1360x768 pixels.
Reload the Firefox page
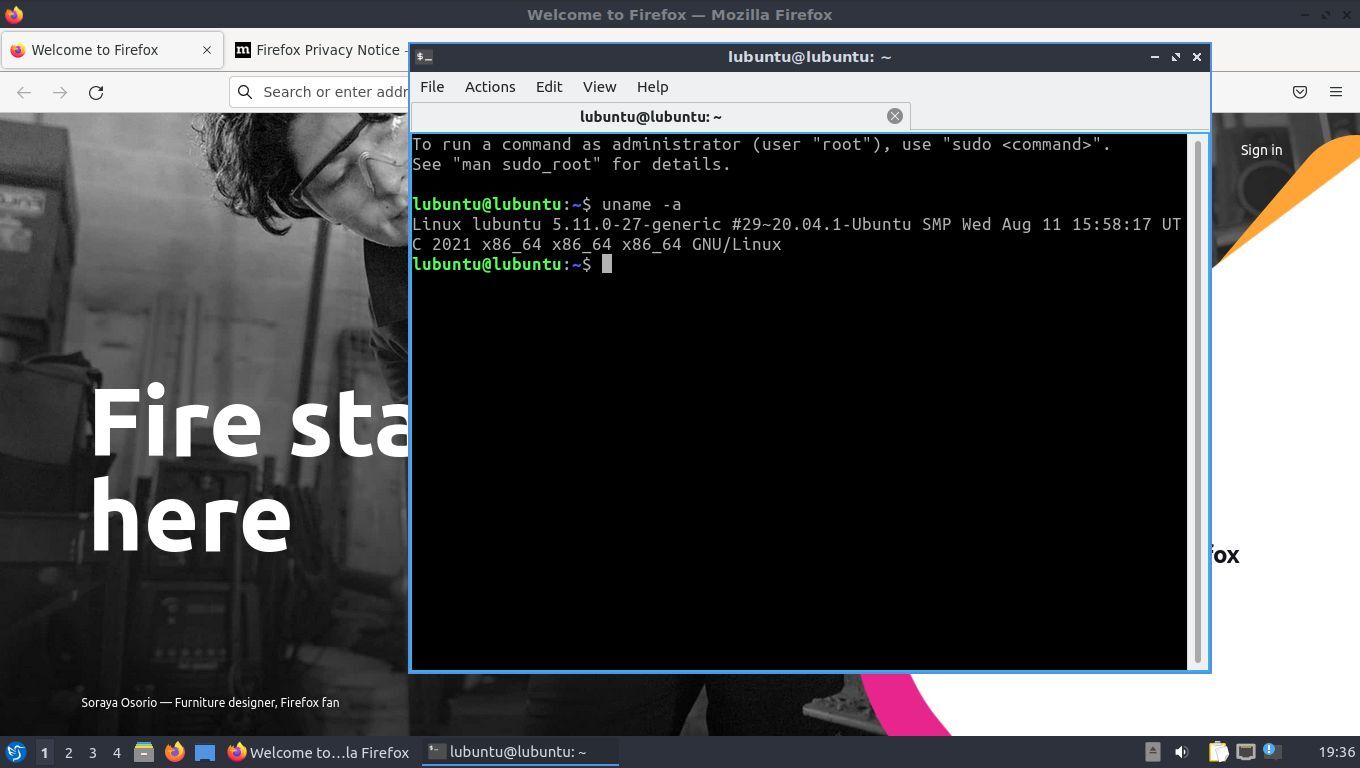pyautogui.click(x=96, y=92)
